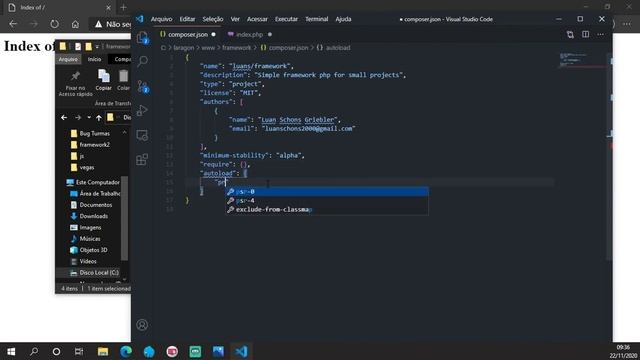Click the code minimap in the editor

[582, 60]
